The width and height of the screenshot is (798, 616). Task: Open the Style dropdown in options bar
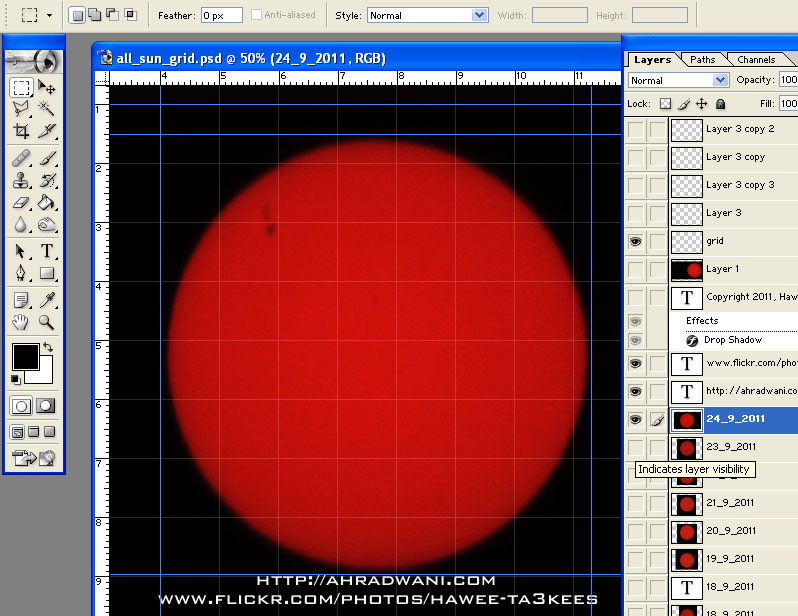coord(479,16)
